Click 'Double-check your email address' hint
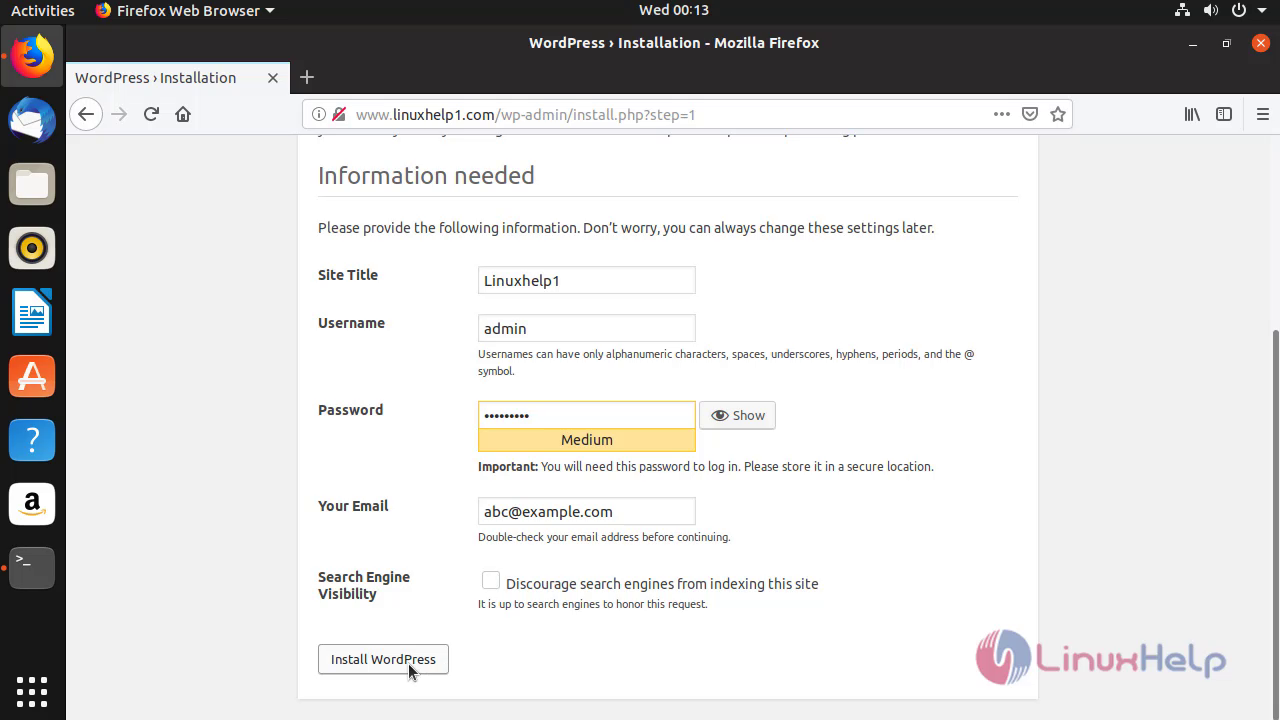The image size is (1280, 720). coord(604,537)
